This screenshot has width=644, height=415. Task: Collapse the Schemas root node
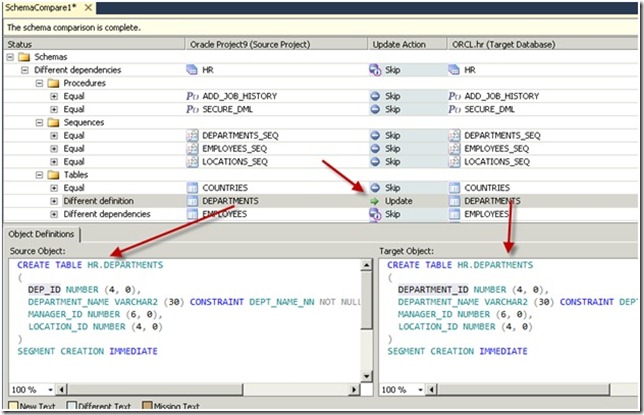coord(11,58)
